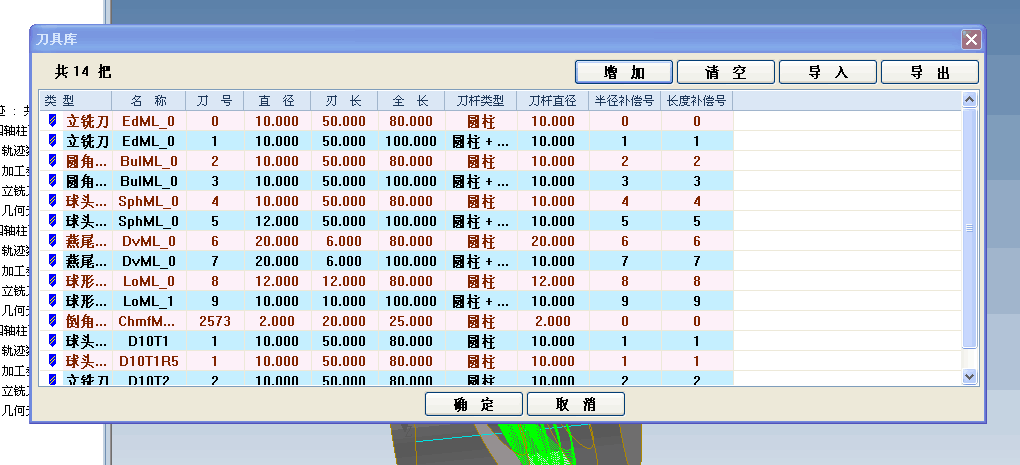The width and height of the screenshot is (1020, 465).
Task: Cancel the dialog with 取消
Action: (x=576, y=404)
